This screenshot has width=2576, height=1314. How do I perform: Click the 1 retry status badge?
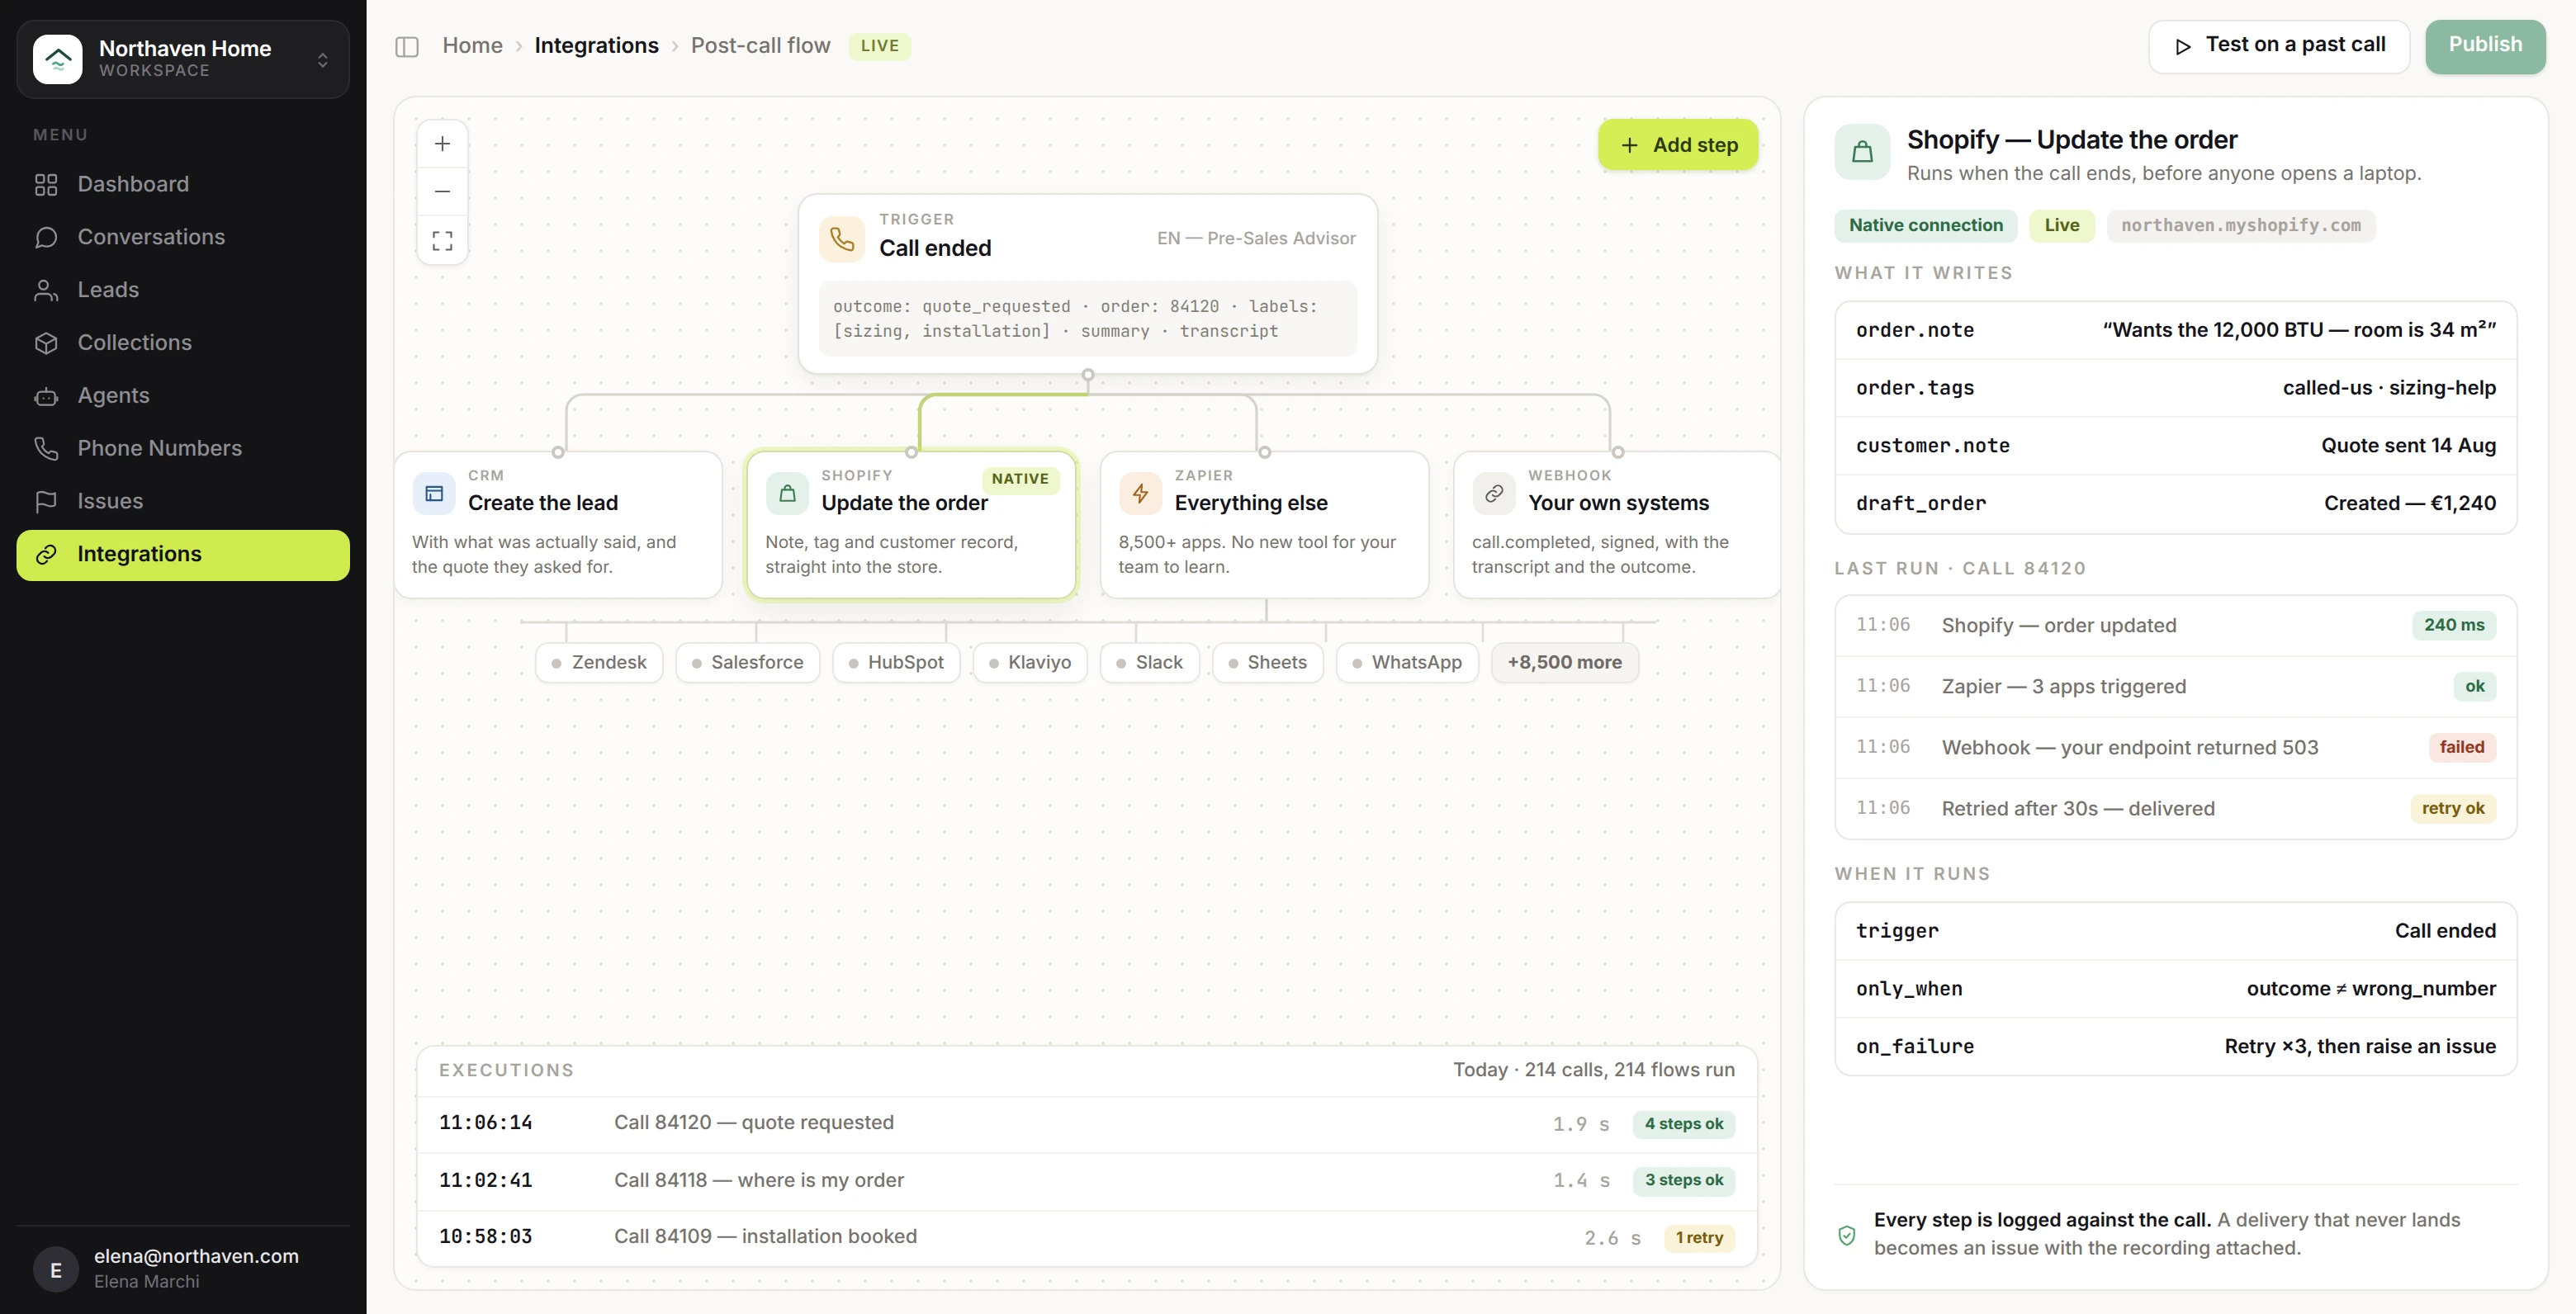(x=1699, y=1238)
